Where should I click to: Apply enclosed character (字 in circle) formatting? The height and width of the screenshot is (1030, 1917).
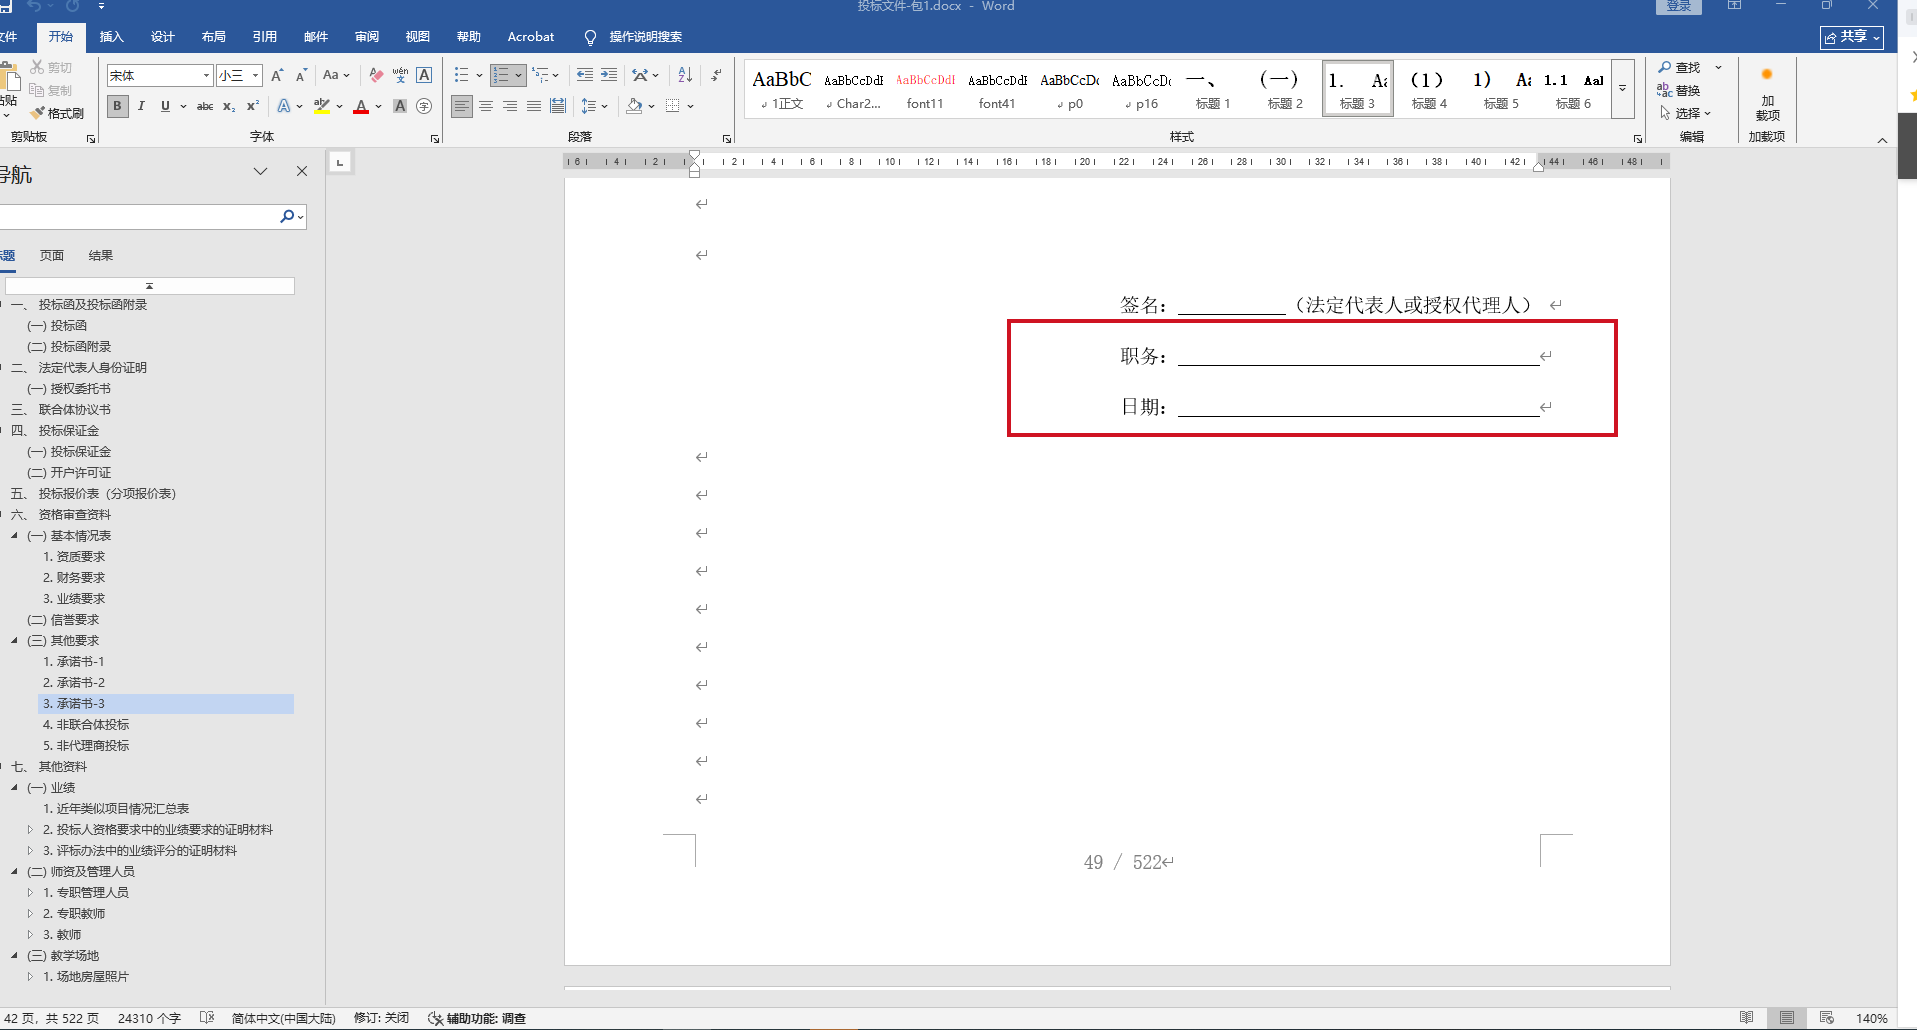coord(424,106)
